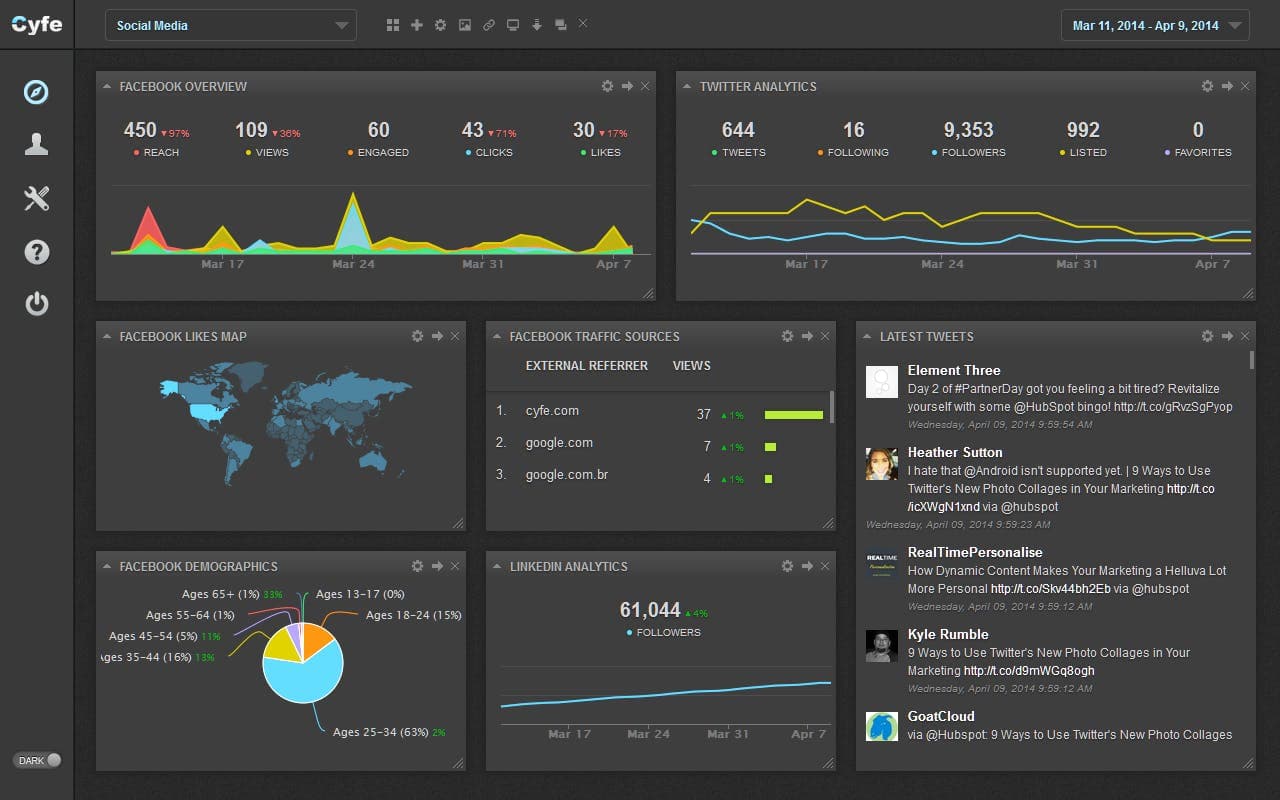Click Heather Sutton's profile thumbnail

(881, 463)
